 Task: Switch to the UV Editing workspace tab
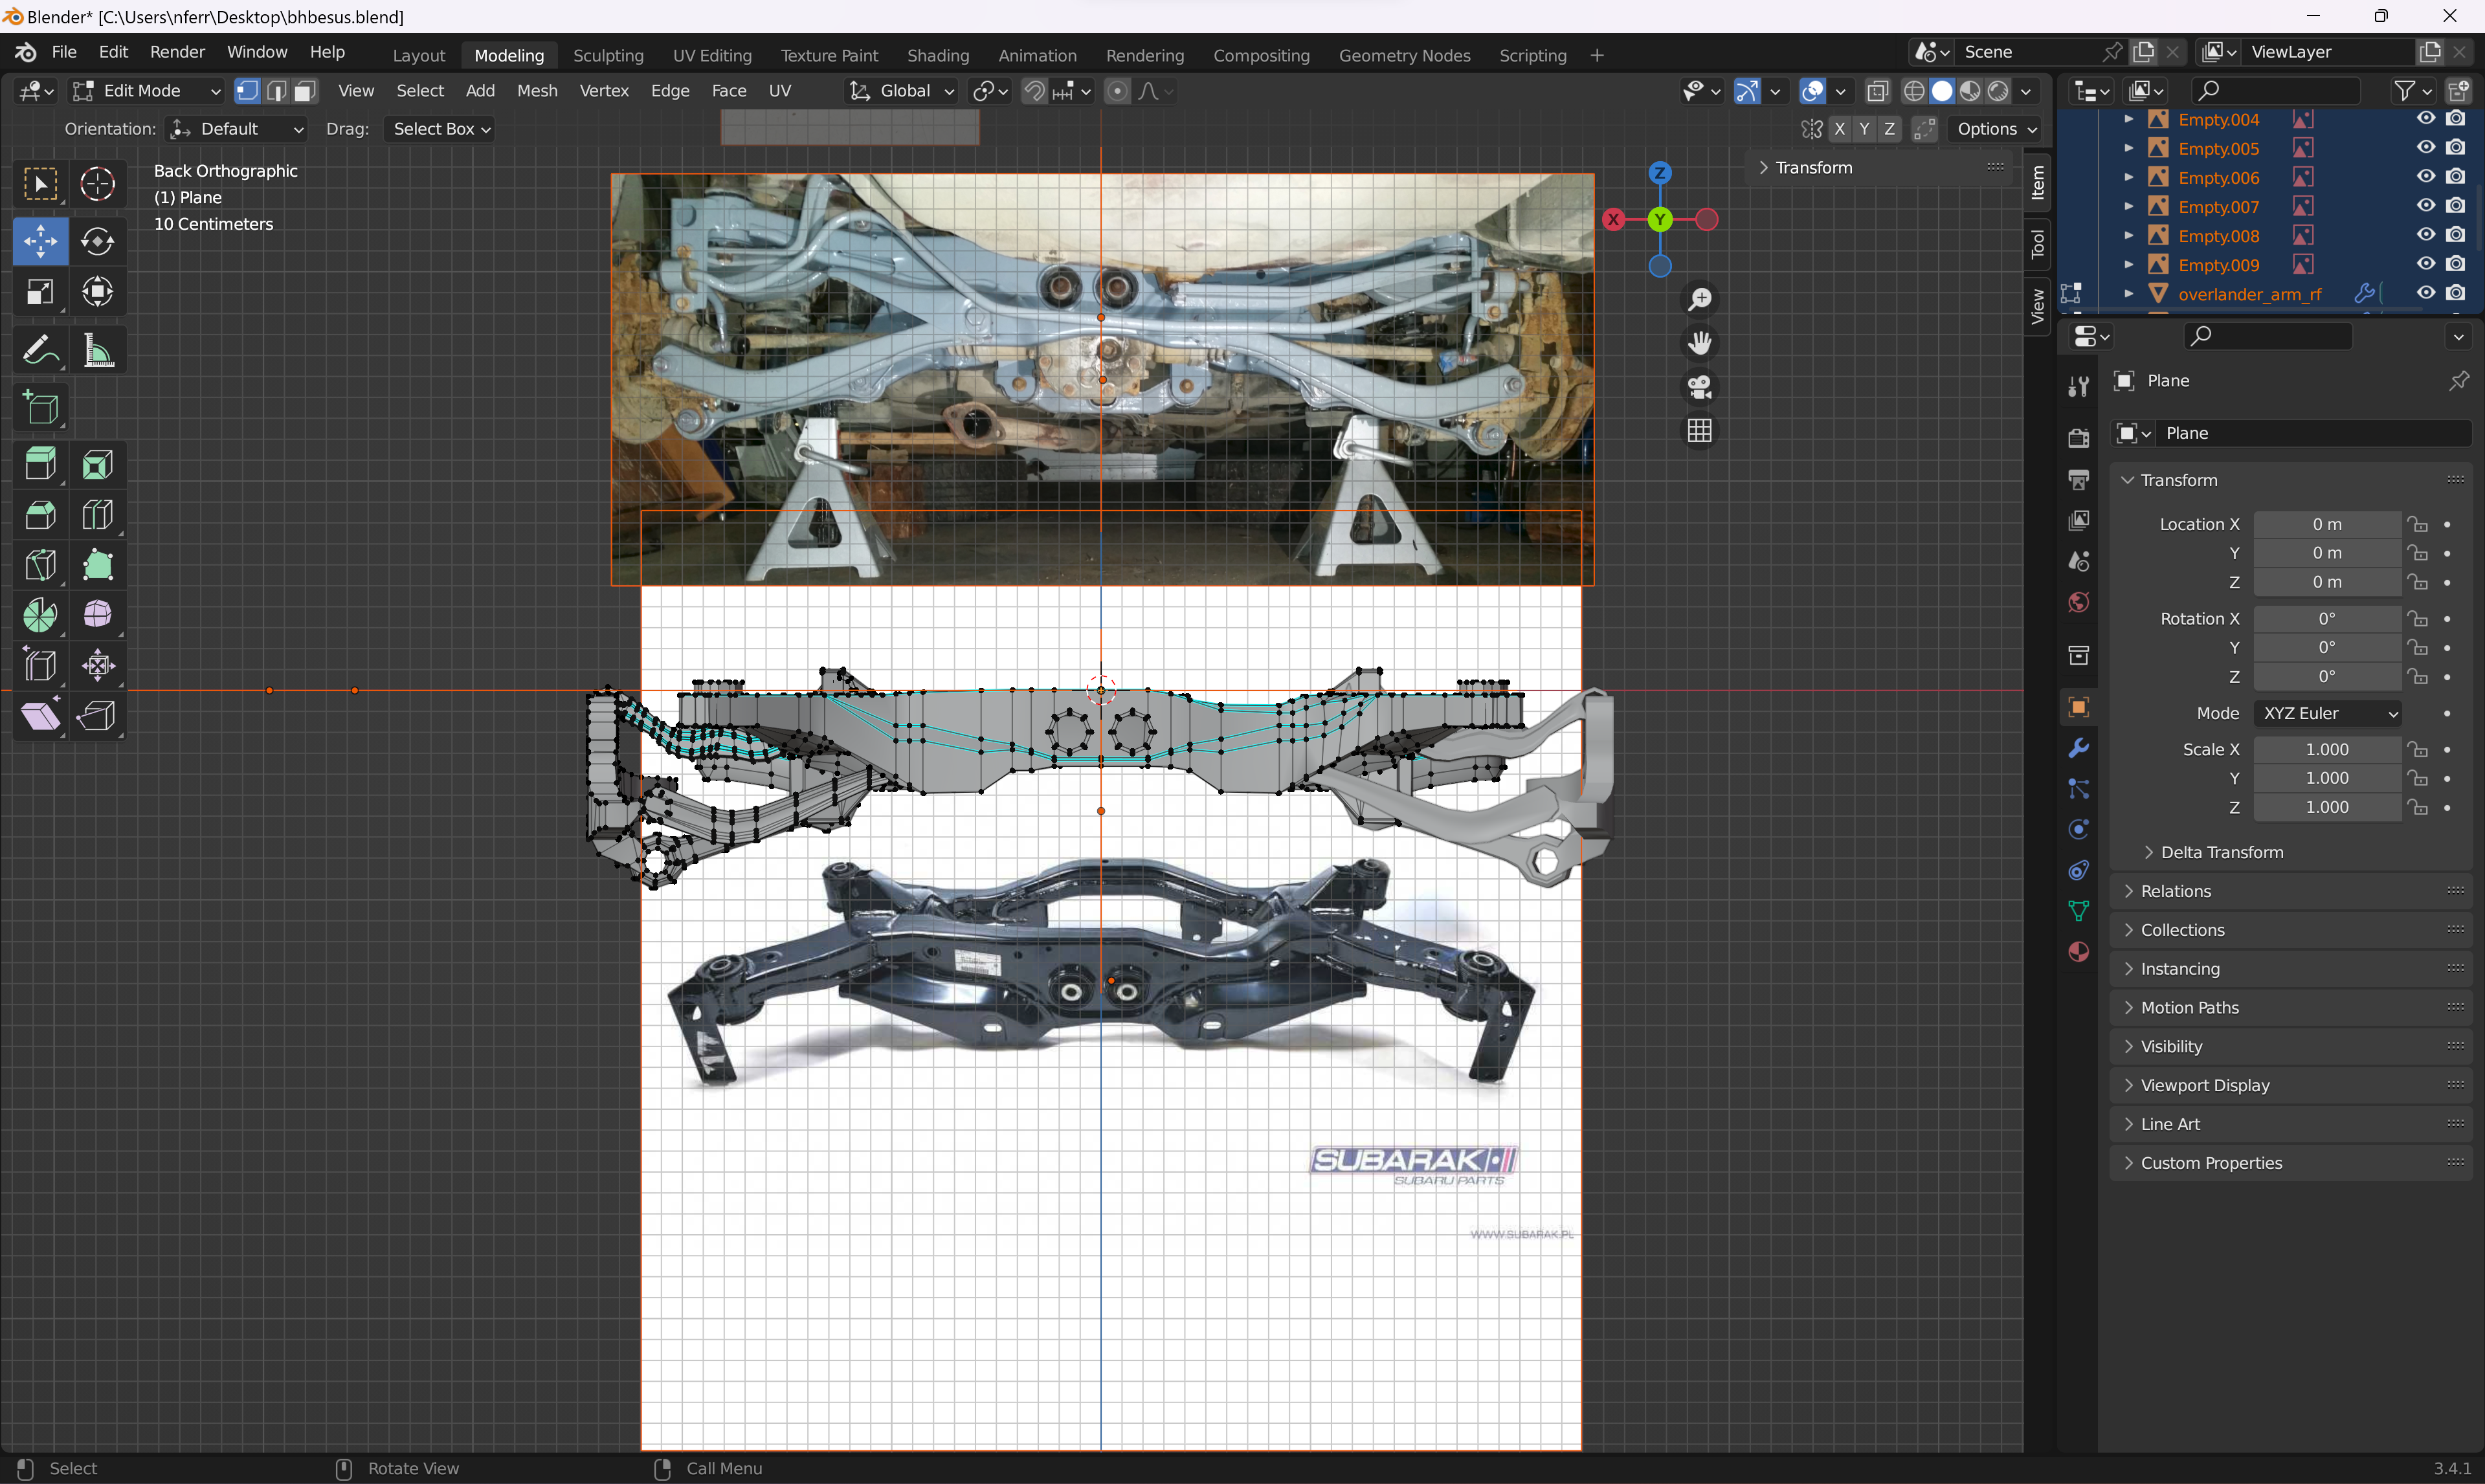pyautogui.click(x=711, y=55)
